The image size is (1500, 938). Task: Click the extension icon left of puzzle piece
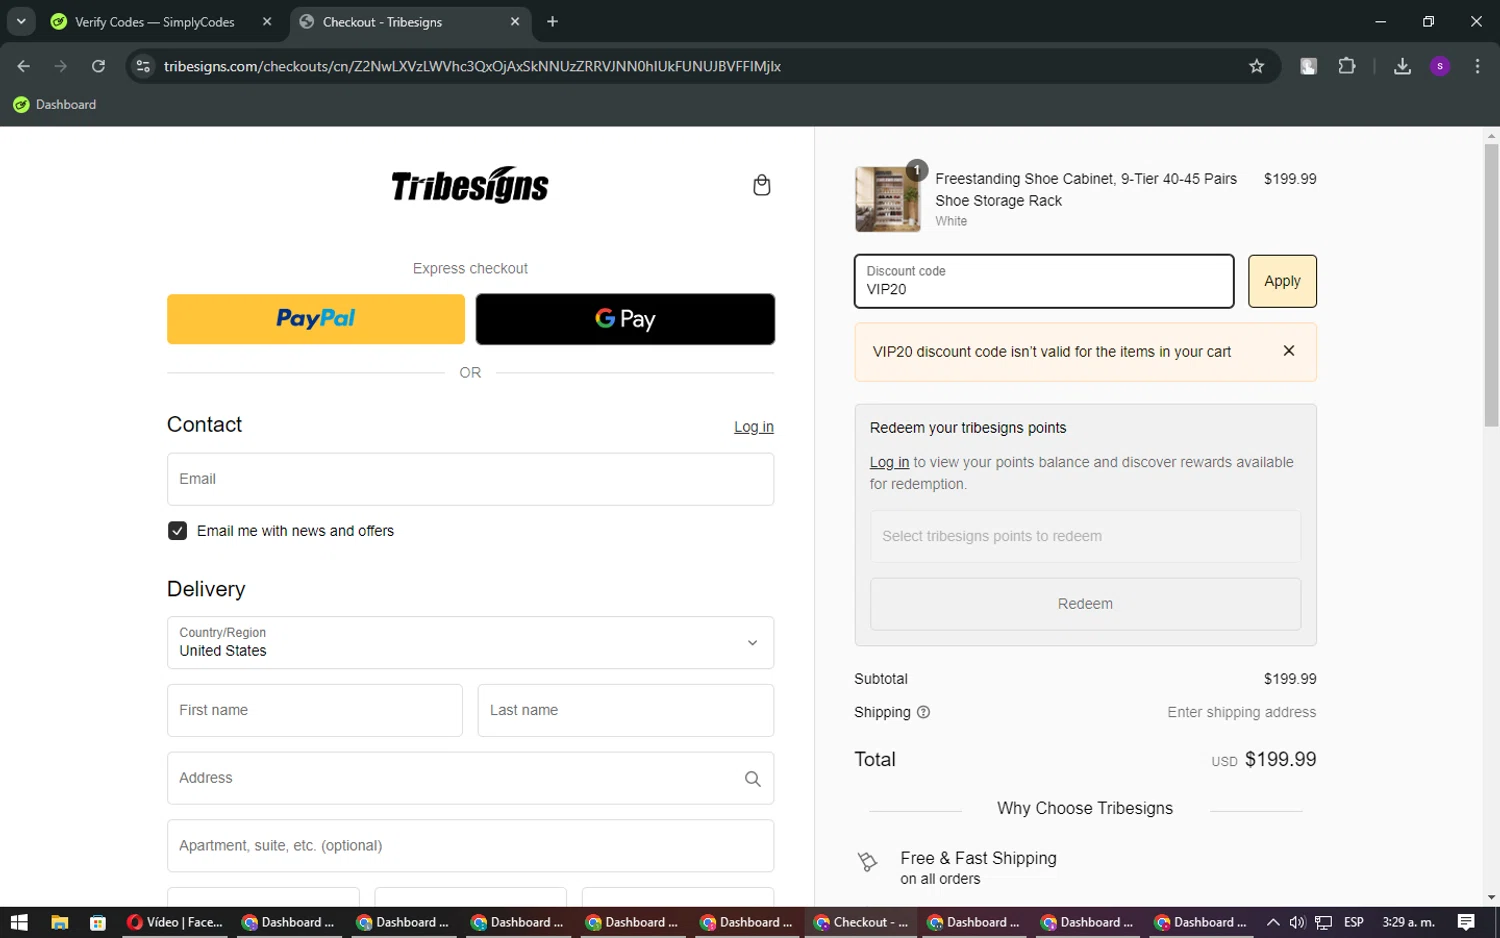click(x=1308, y=66)
